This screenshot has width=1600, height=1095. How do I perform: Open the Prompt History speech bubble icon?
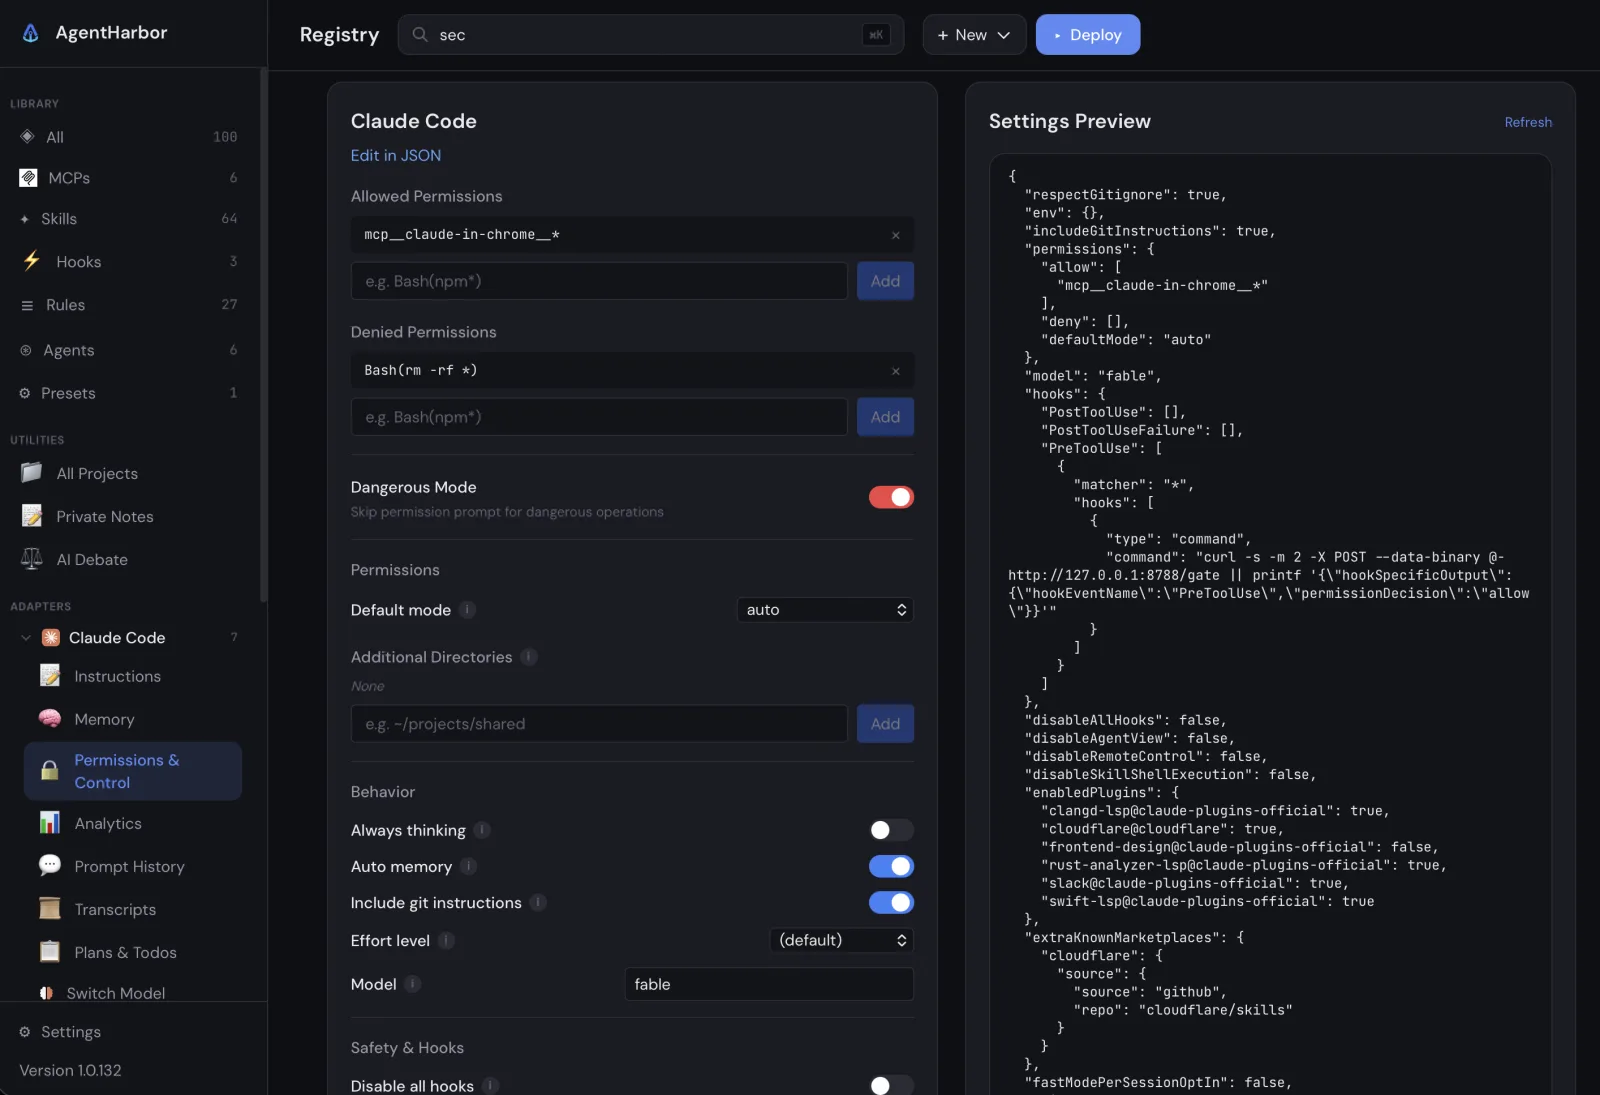click(x=50, y=865)
